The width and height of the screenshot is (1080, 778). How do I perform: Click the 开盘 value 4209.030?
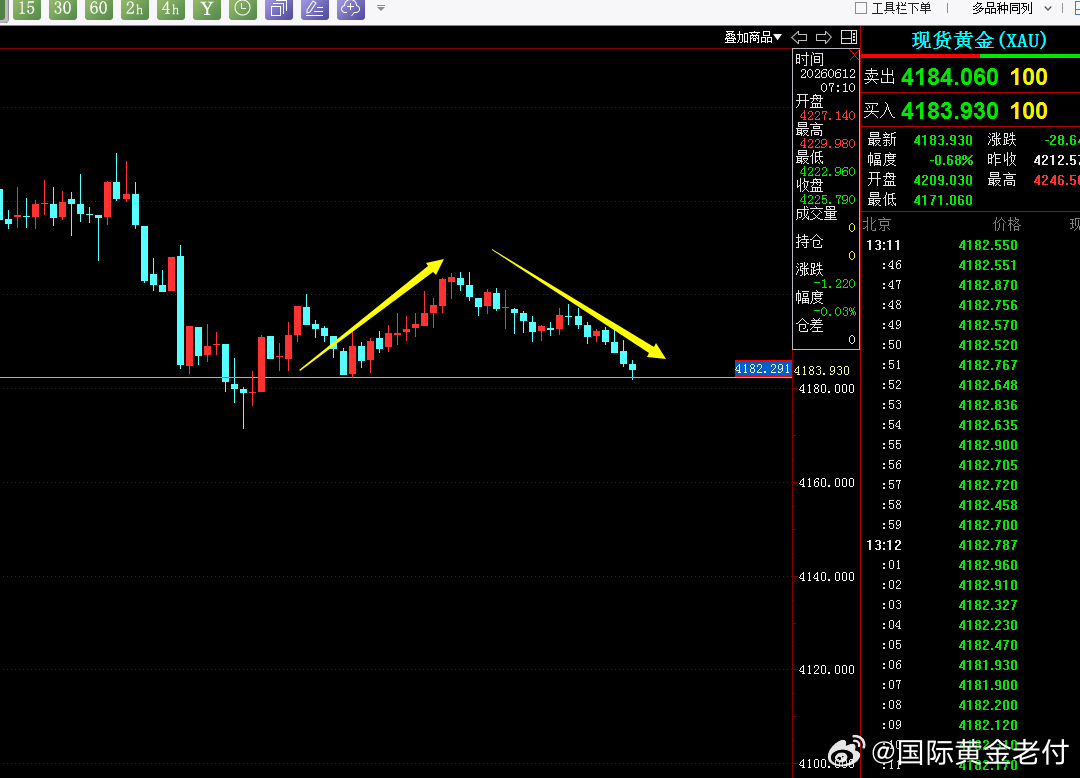point(943,180)
